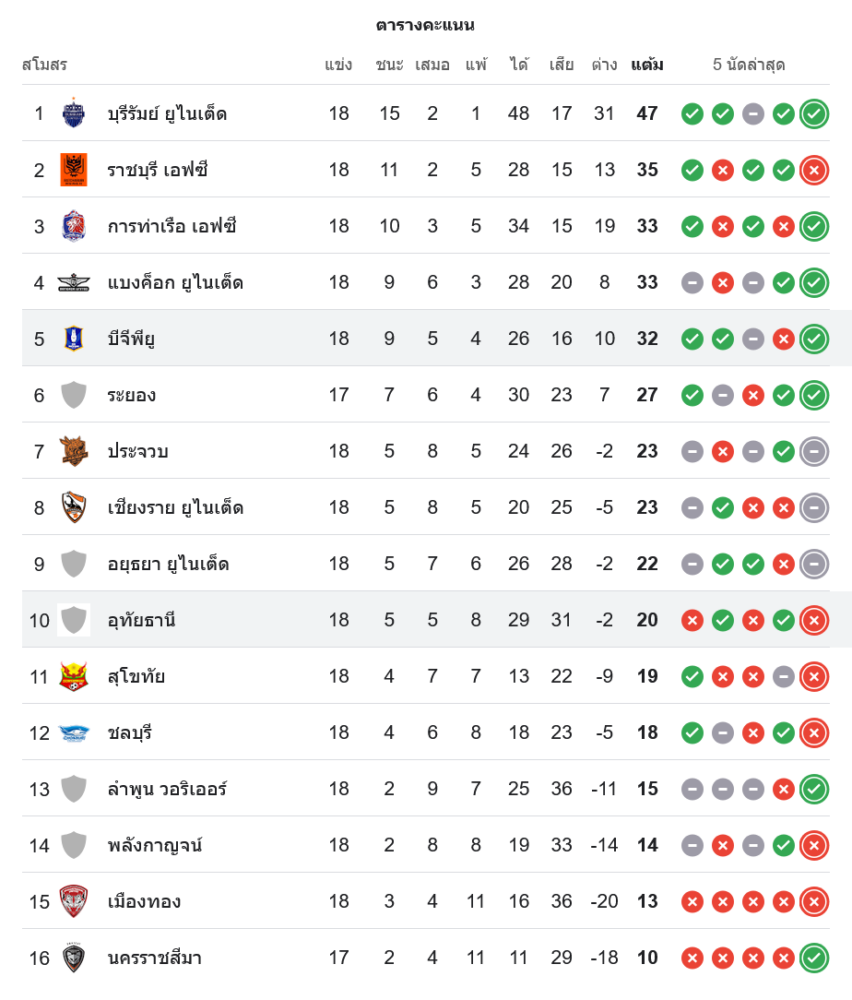Image resolution: width=852 pixels, height=1000 pixels.
Task: Click the สโมสร club column header
Action: click(44, 65)
